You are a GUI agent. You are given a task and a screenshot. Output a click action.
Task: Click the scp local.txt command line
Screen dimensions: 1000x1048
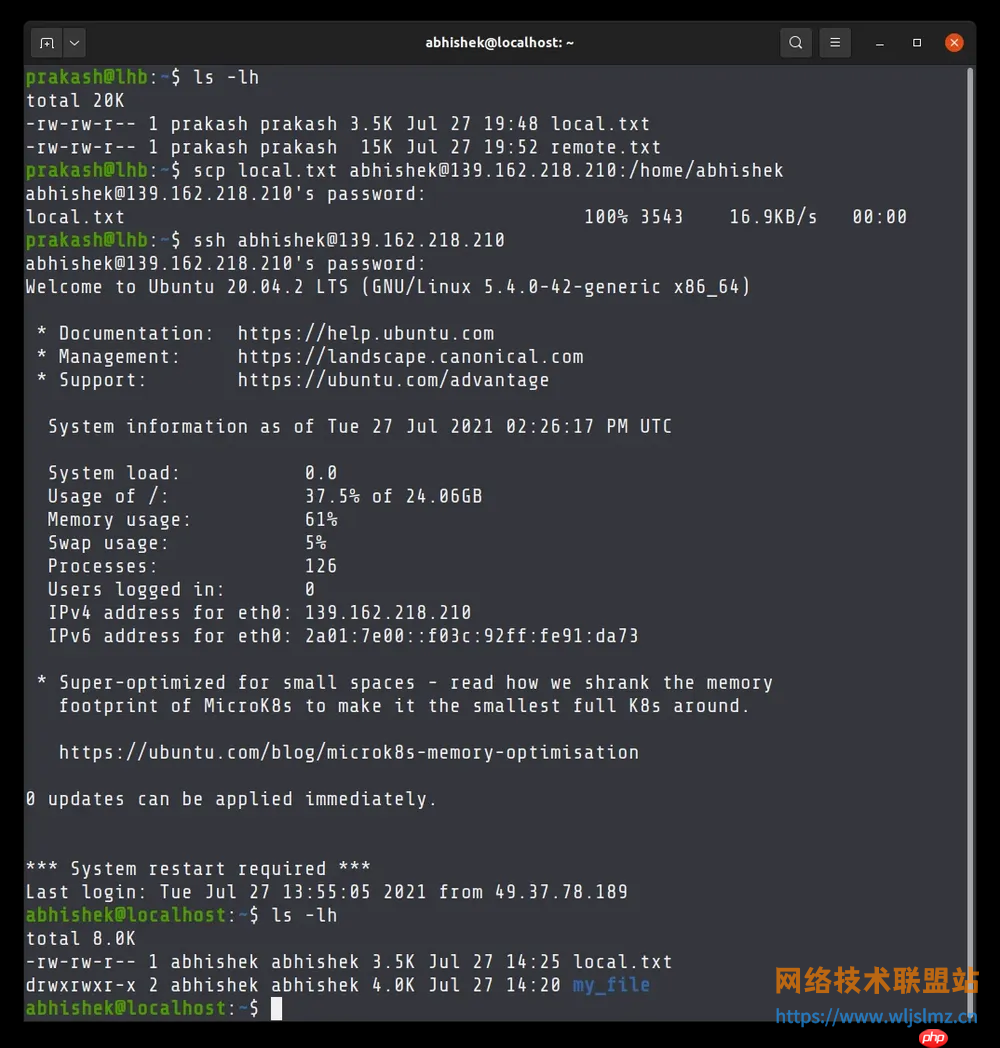coord(488,170)
